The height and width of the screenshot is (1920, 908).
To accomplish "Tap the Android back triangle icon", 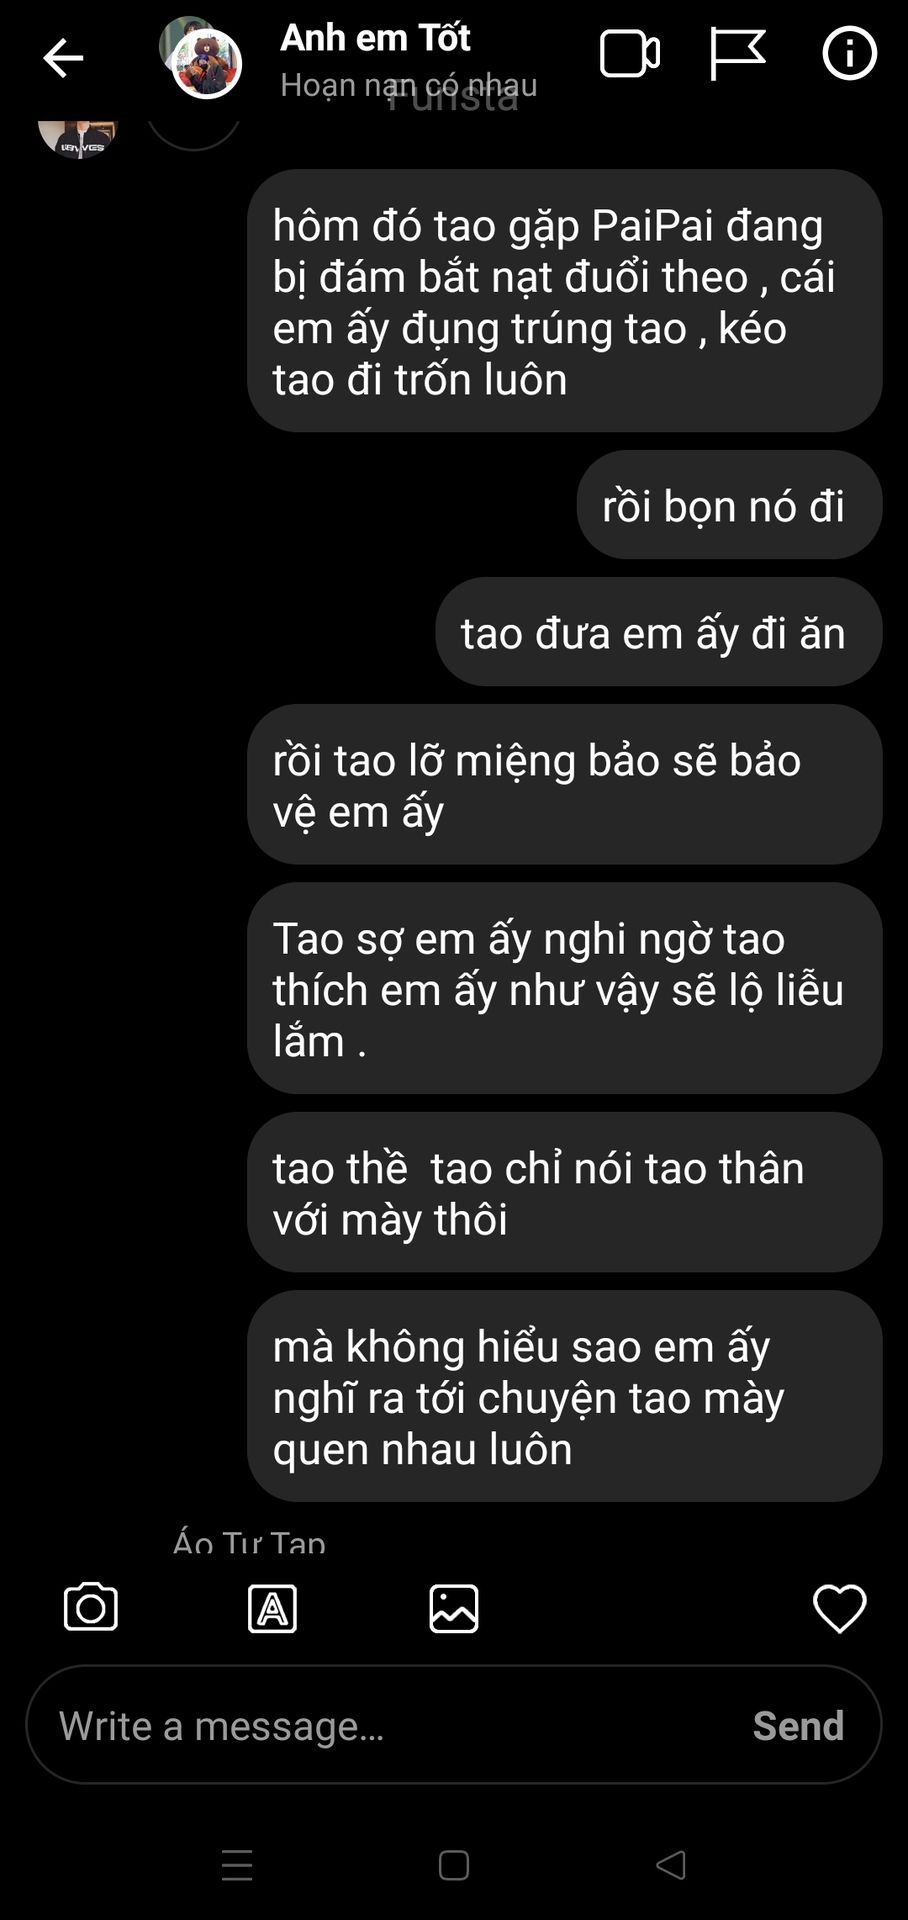I will click(671, 1865).
